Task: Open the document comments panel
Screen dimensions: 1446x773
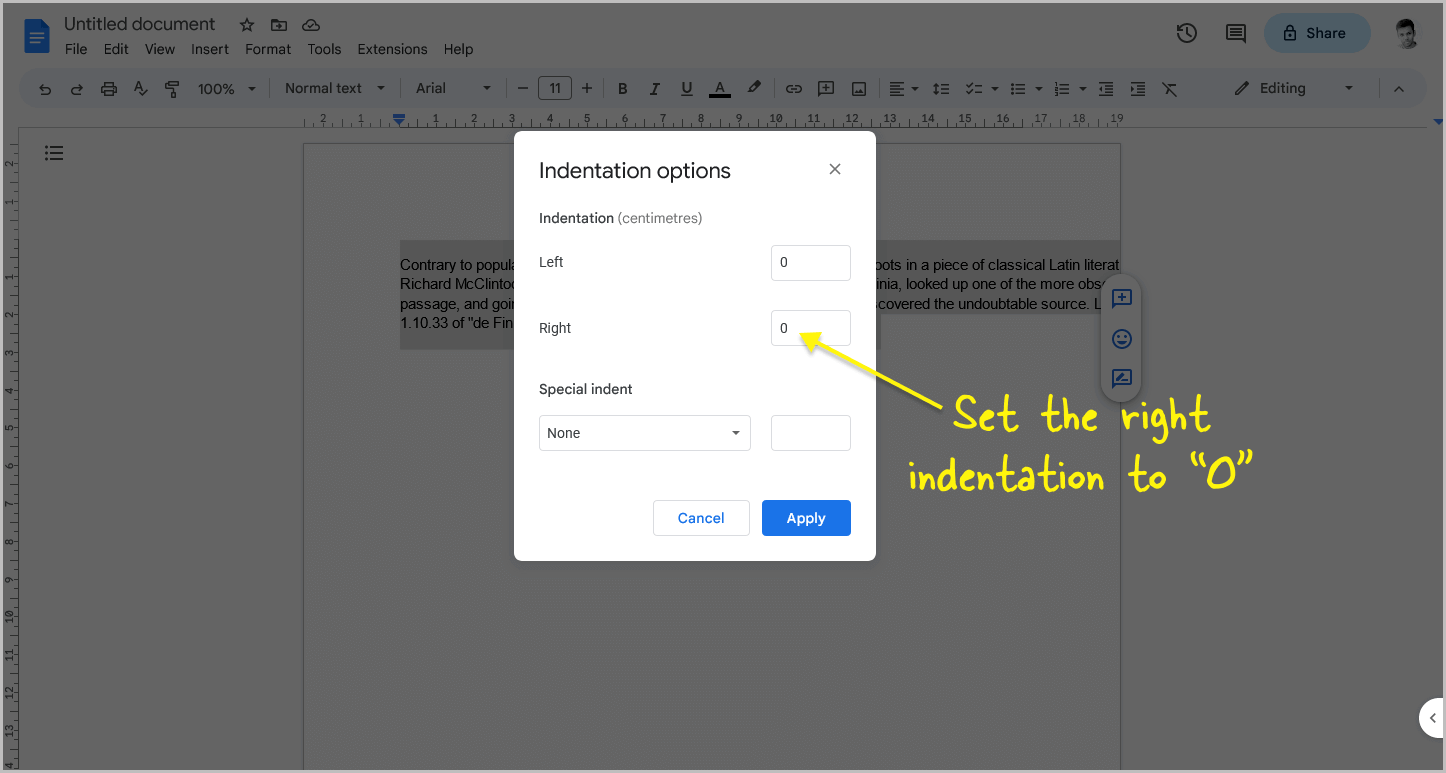Action: click(1235, 33)
